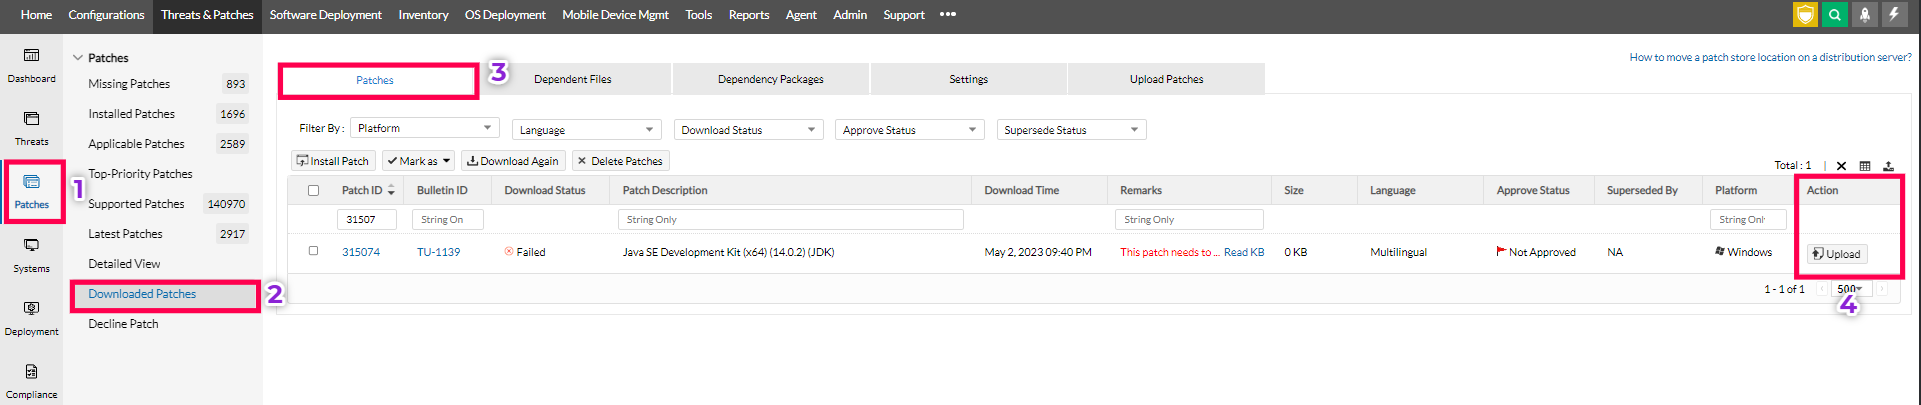This screenshot has width=1921, height=405.
Task: Open the Mark as dropdown
Action: click(x=419, y=161)
